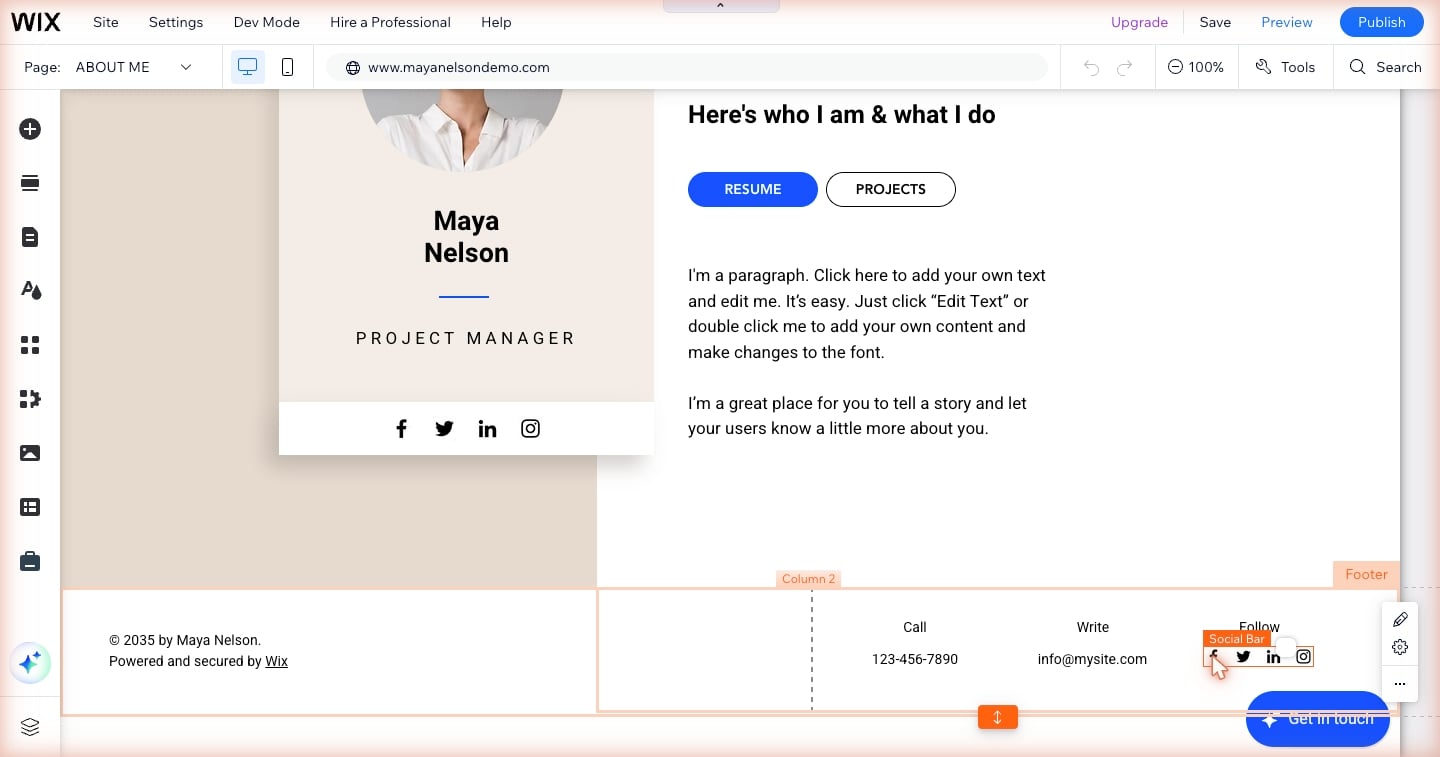Open the Media image icon in the sidebar
1440x757 pixels.
click(x=30, y=453)
